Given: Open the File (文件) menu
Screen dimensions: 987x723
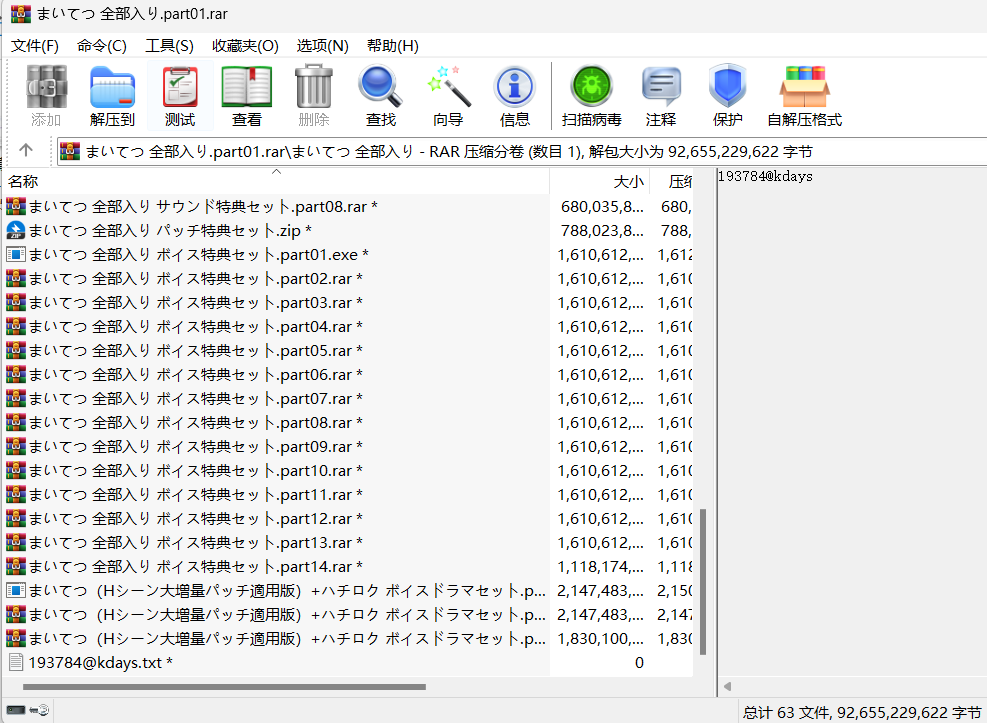Looking at the screenshot, I should click(x=35, y=46).
